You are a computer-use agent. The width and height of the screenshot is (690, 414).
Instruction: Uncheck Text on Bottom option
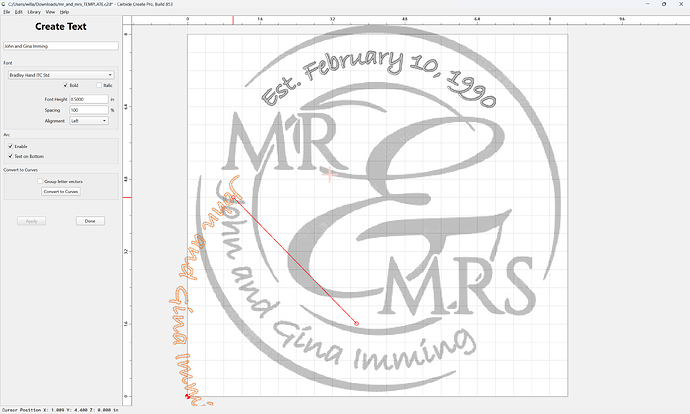tap(11, 156)
